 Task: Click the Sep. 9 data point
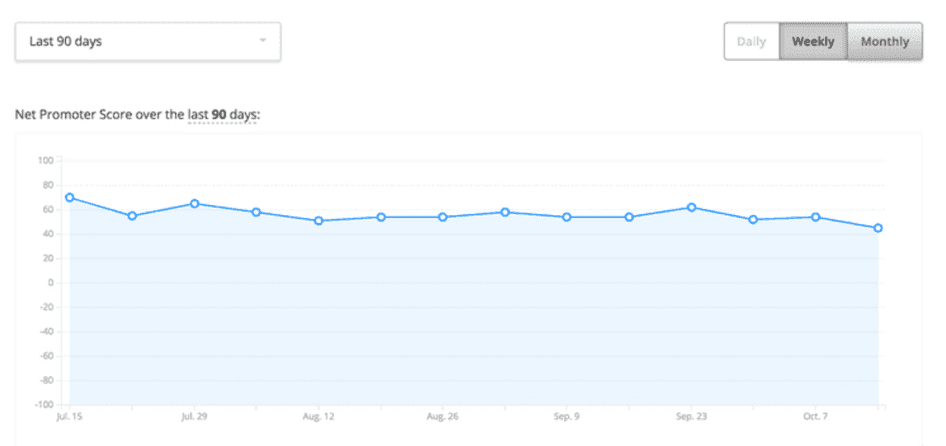pyautogui.click(x=567, y=217)
